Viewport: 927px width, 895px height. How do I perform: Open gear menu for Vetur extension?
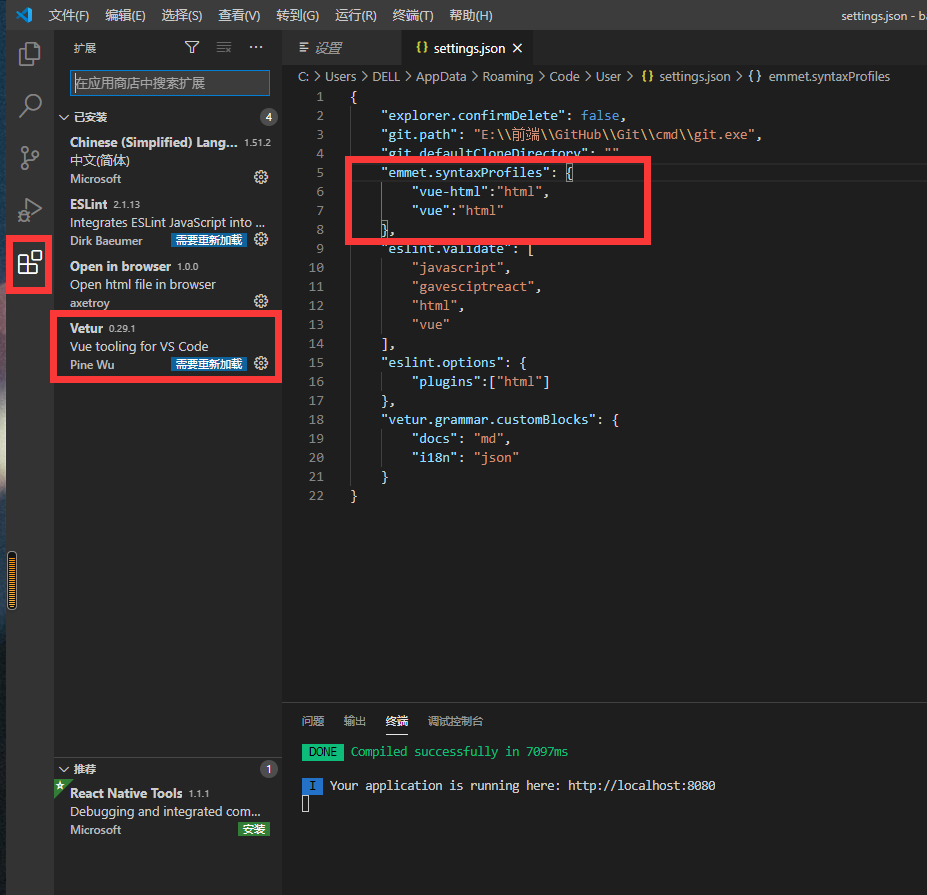pos(261,364)
